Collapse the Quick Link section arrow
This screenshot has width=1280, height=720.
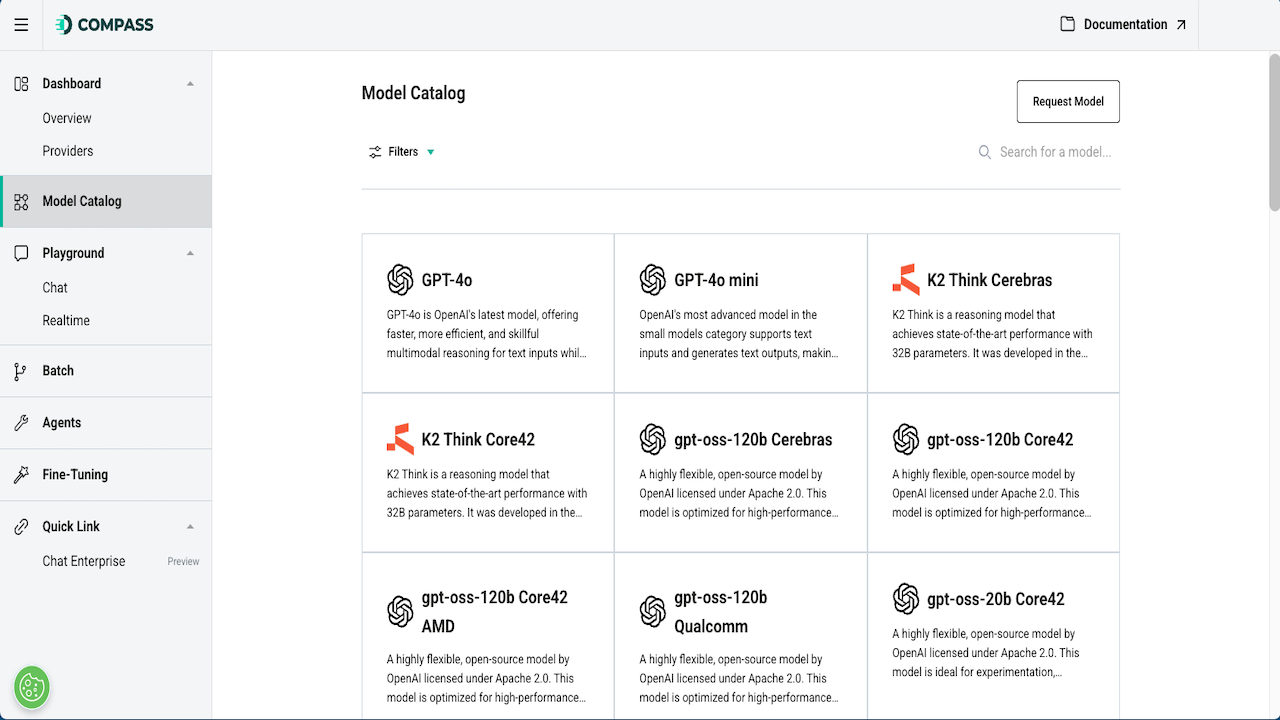tap(190, 527)
